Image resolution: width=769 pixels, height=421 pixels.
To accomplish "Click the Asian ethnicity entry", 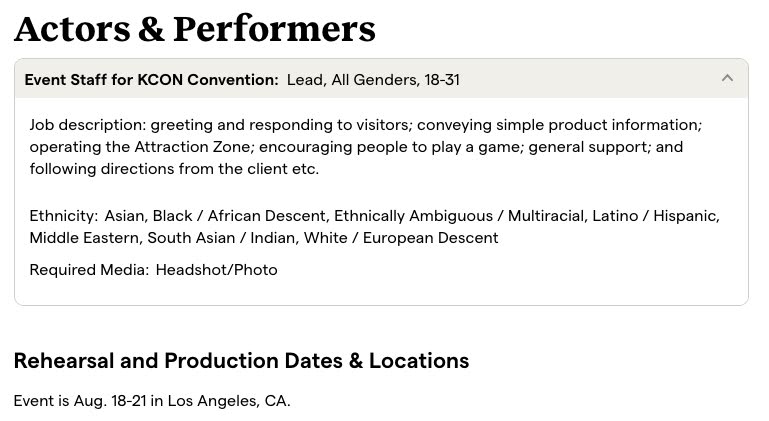I will tap(125, 216).
